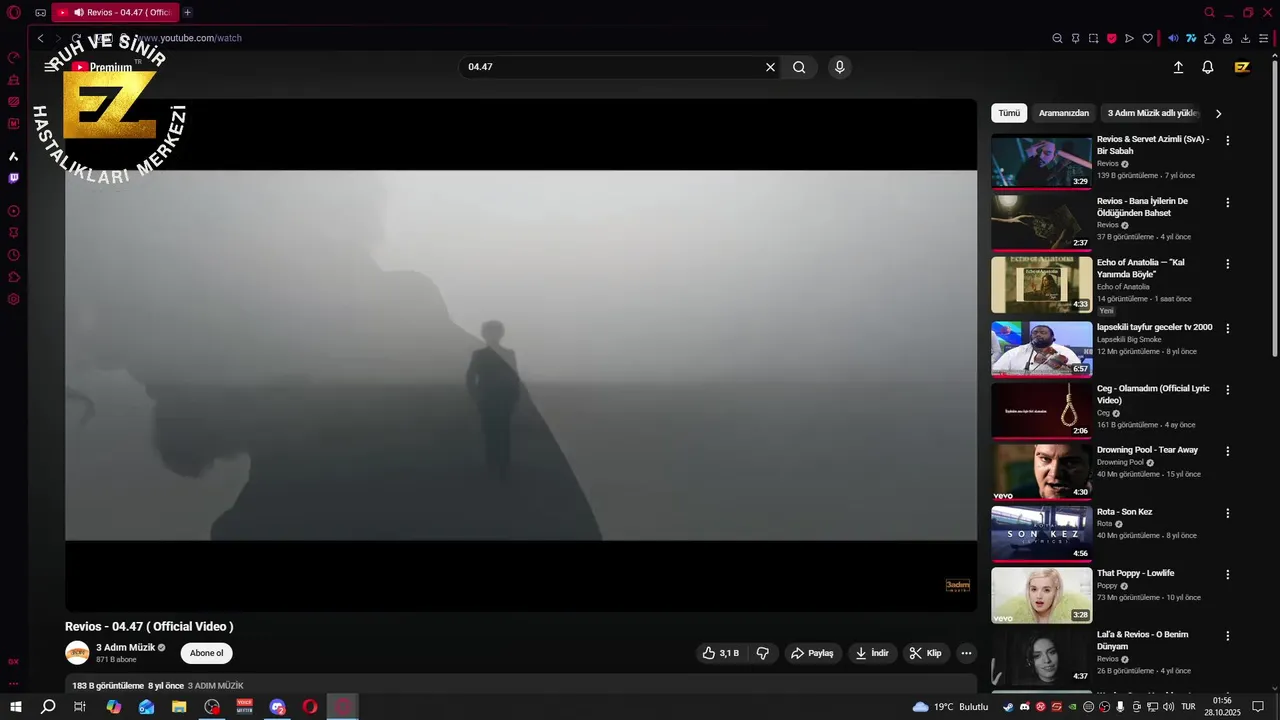
Task: Click the red ad-blocker shield icon
Action: [1111, 38]
